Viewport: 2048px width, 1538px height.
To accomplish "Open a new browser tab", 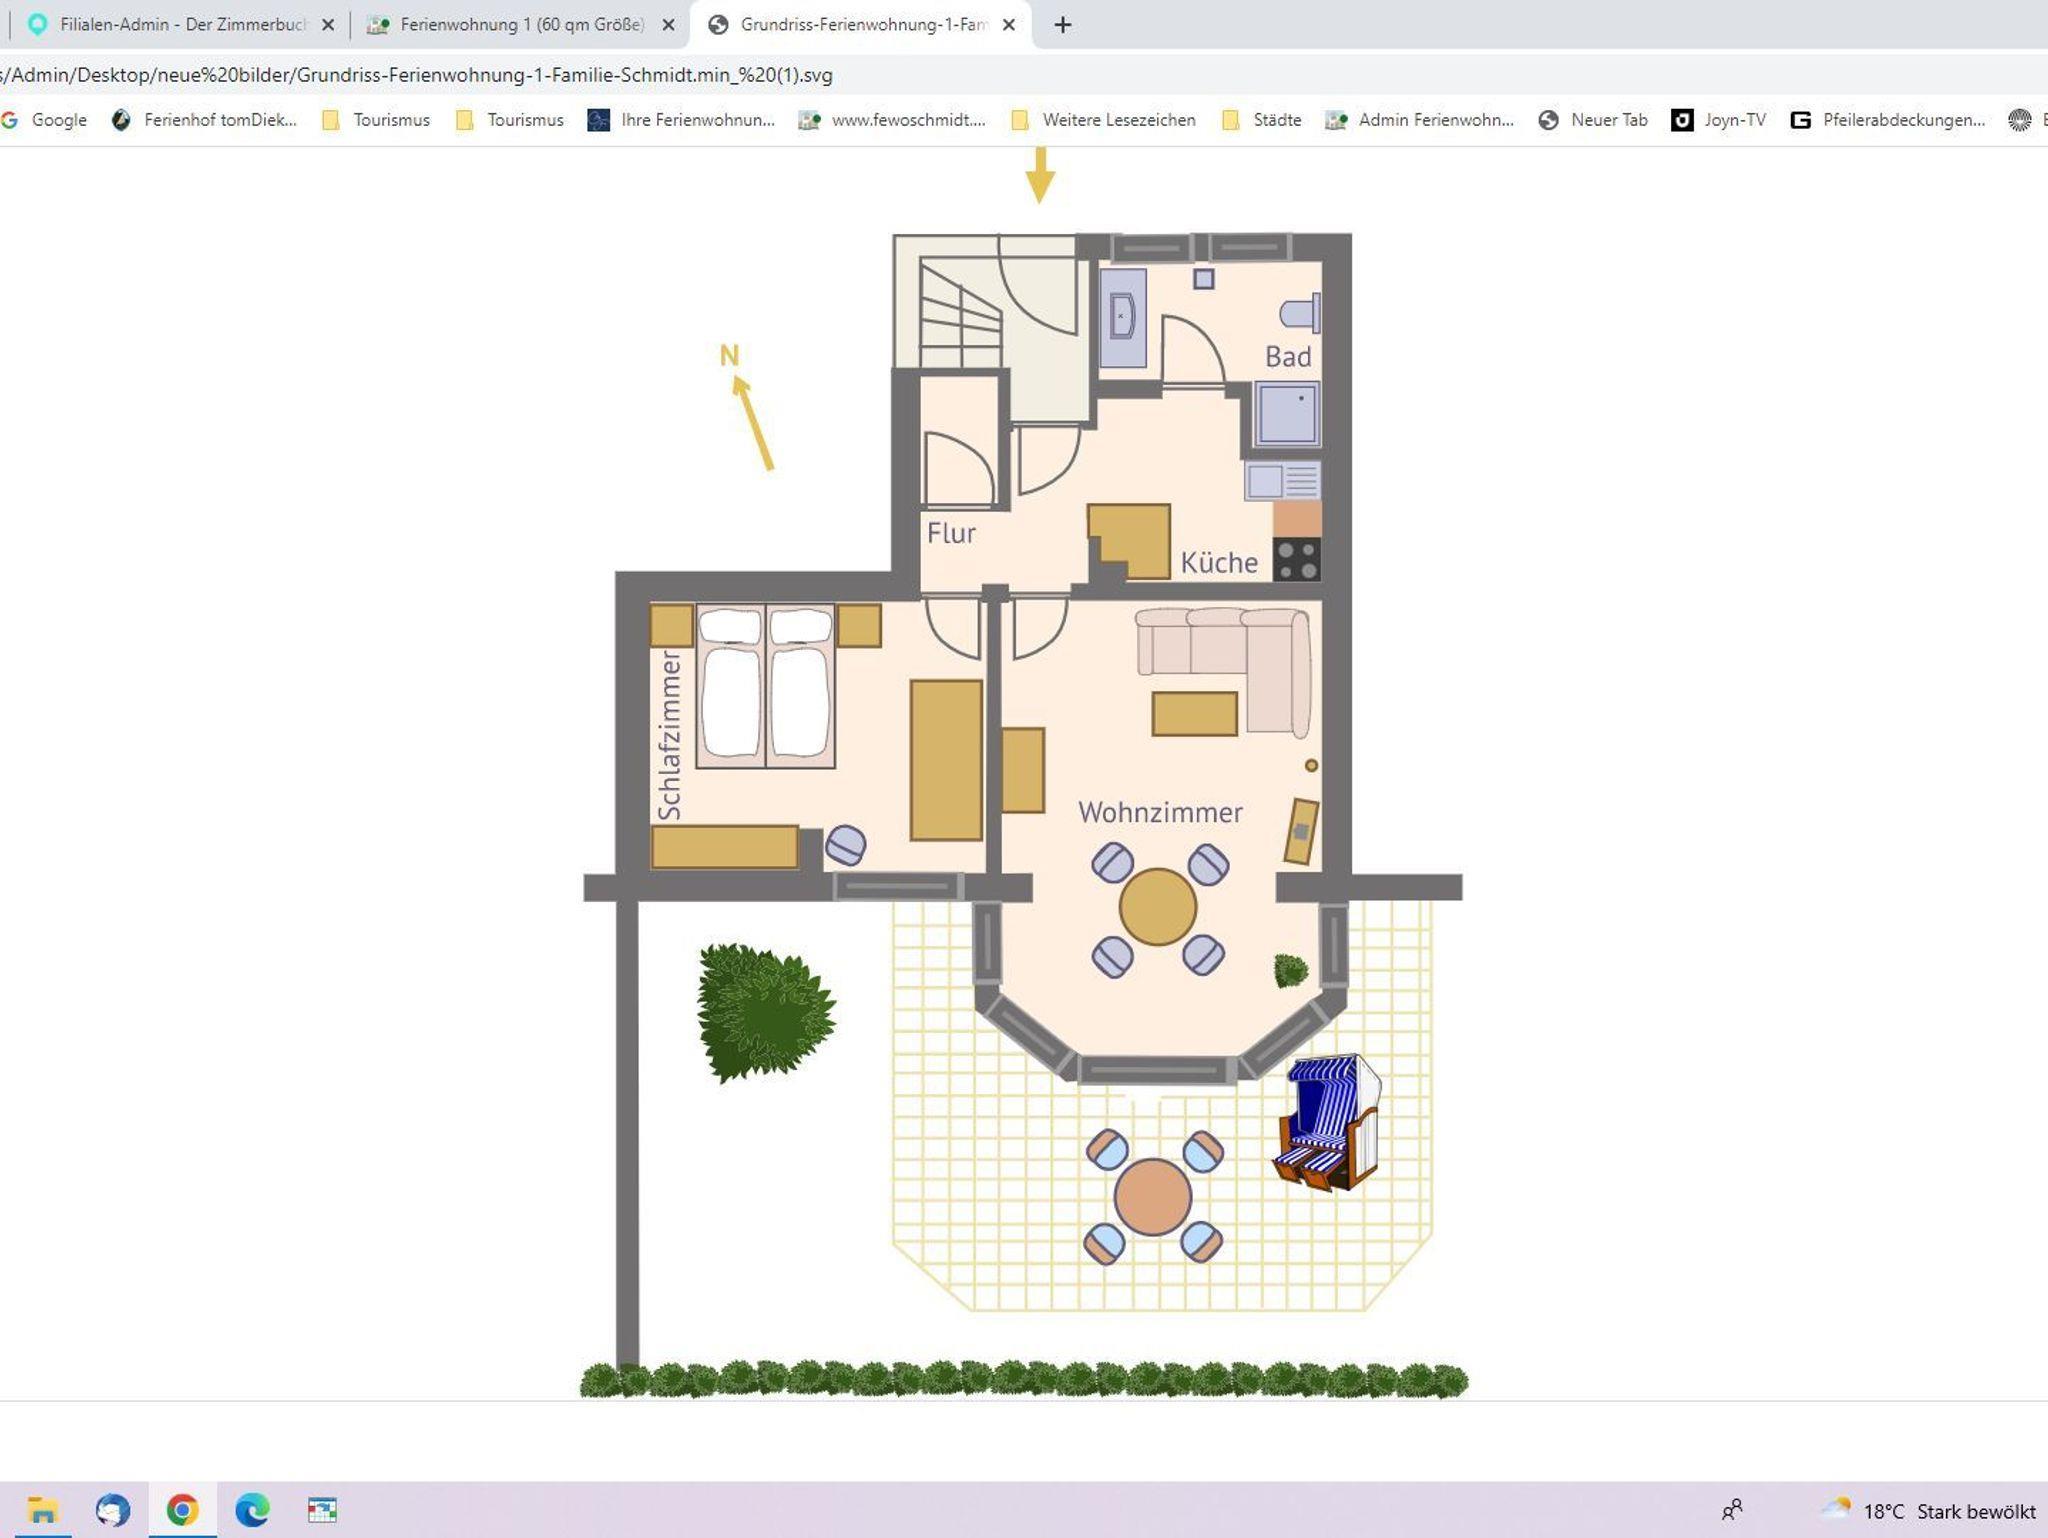I will point(1063,25).
